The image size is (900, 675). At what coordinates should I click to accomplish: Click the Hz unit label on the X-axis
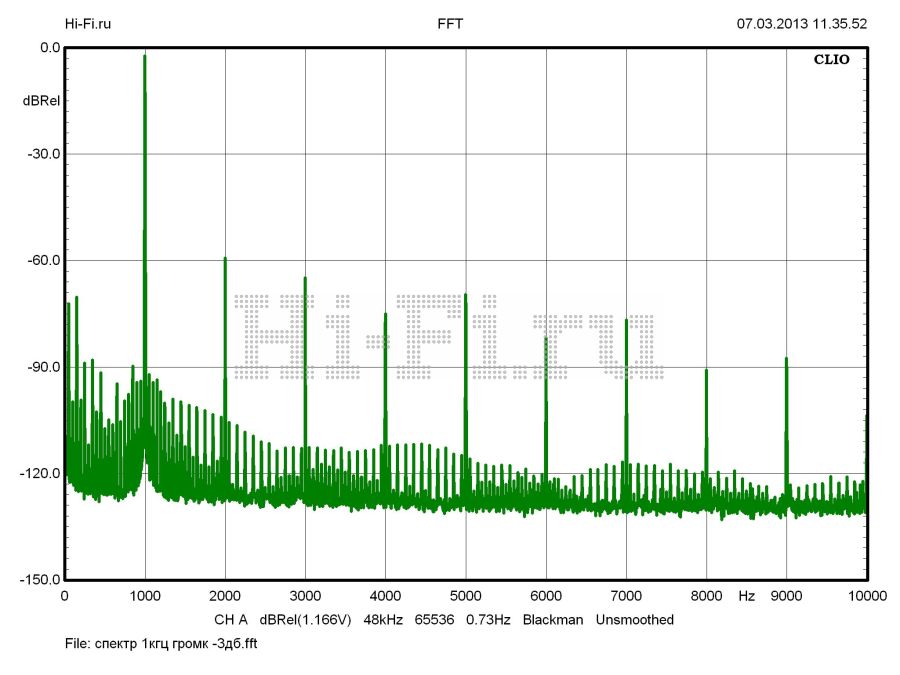[746, 596]
